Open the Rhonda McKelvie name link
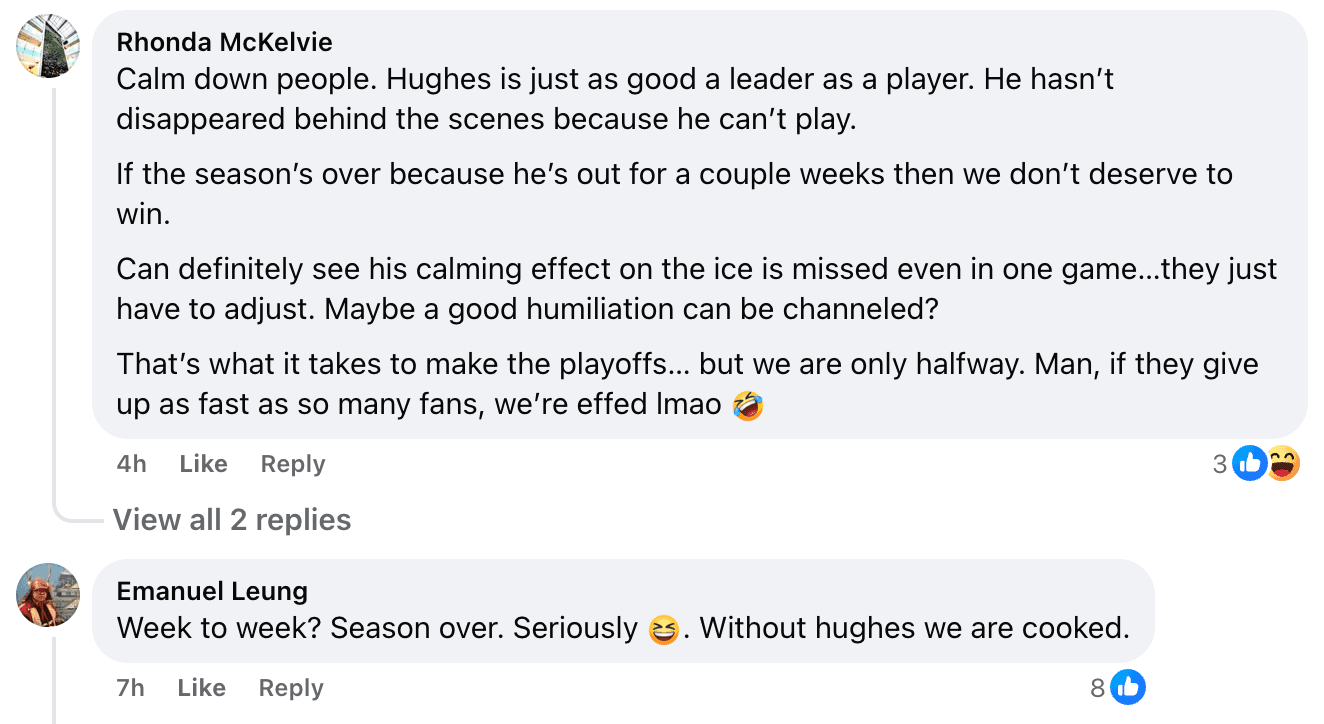Screen dimensions: 1324x724 tap(224, 42)
